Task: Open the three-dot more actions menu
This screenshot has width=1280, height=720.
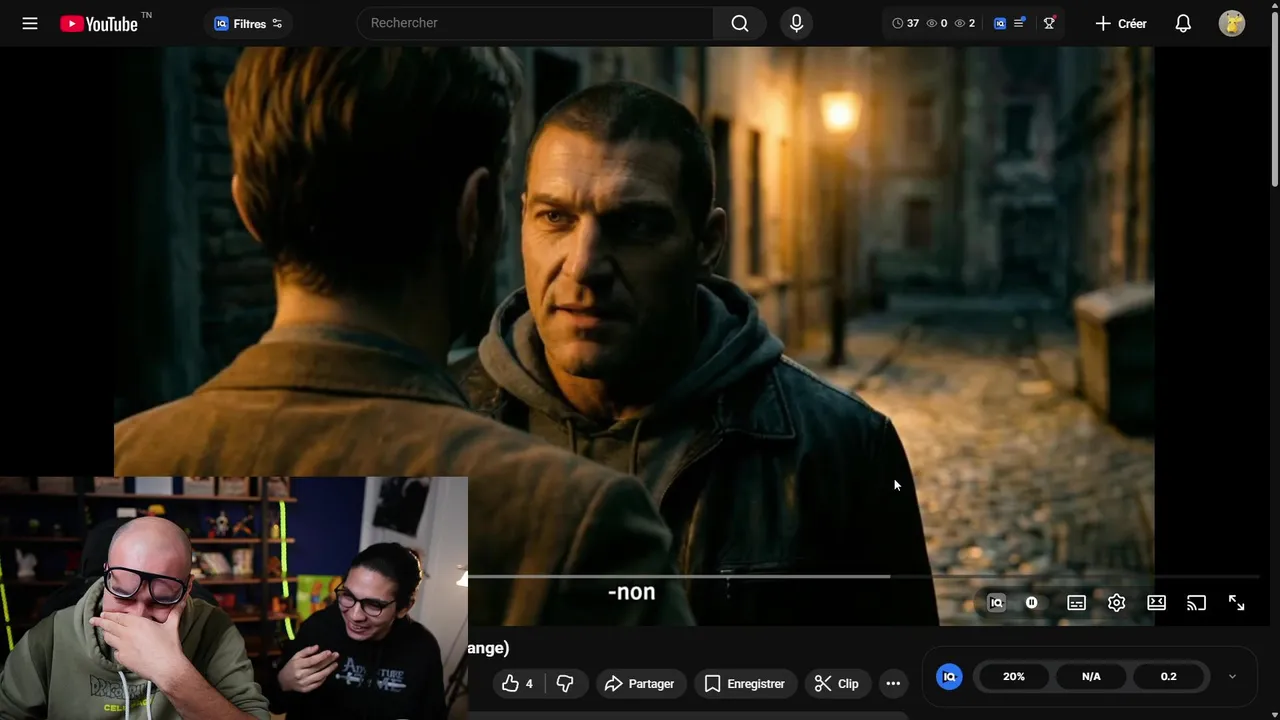Action: [893, 684]
